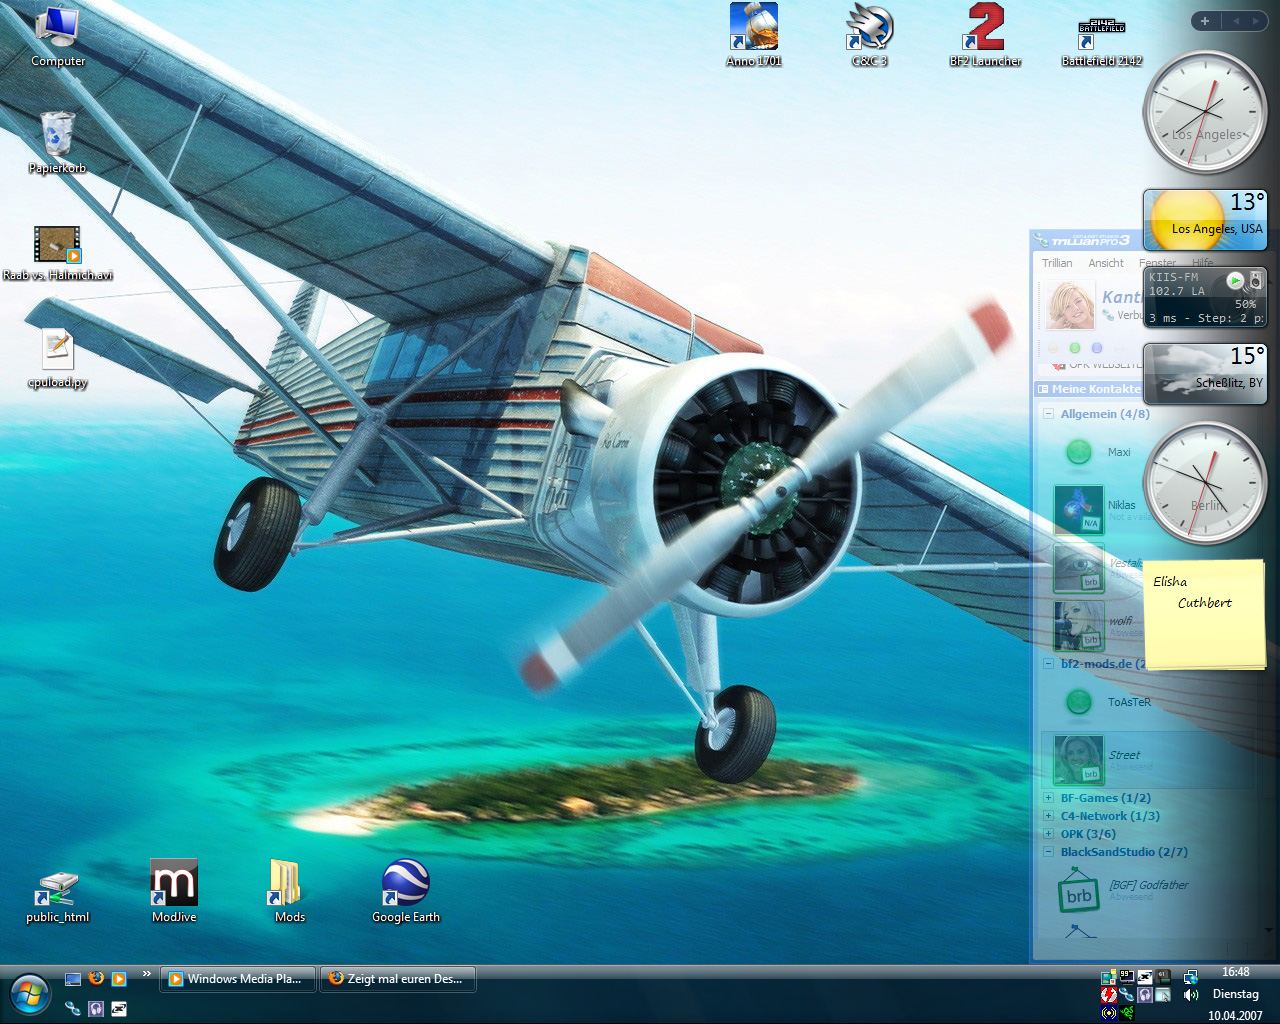The width and height of the screenshot is (1280, 1024).
Task: Launch the Battlefield 2142 shortcut
Action: 1101,40
